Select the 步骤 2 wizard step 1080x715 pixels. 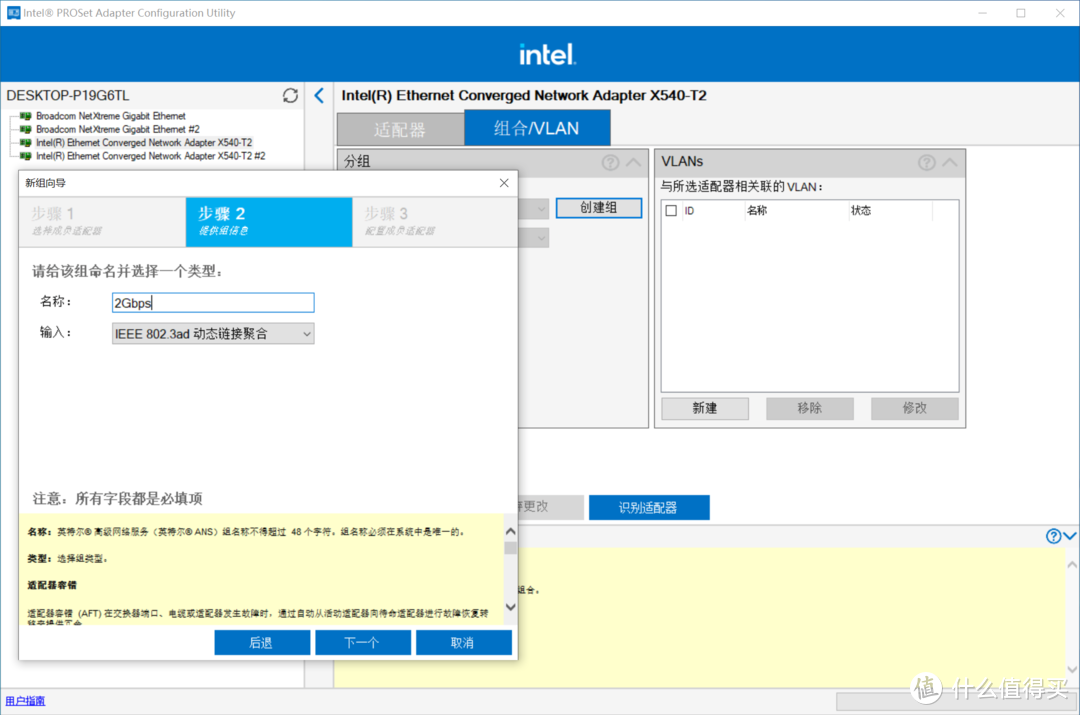click(268, 222)
